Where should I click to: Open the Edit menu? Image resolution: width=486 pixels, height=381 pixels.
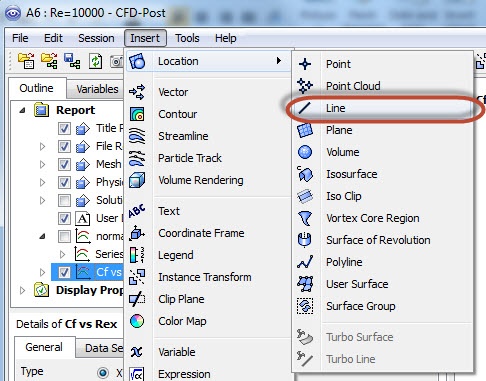pyautogui.click(x=53, y=38)
